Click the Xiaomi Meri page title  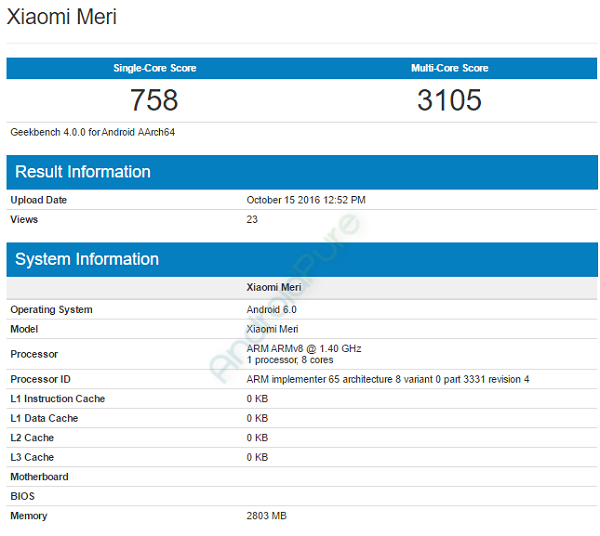(x=62, y=17)
